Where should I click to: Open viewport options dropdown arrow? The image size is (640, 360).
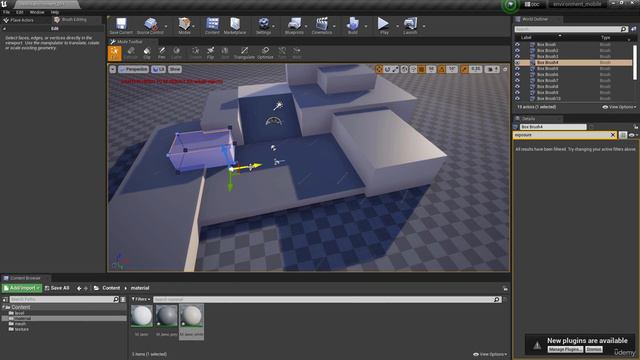[x=113, y=69]
